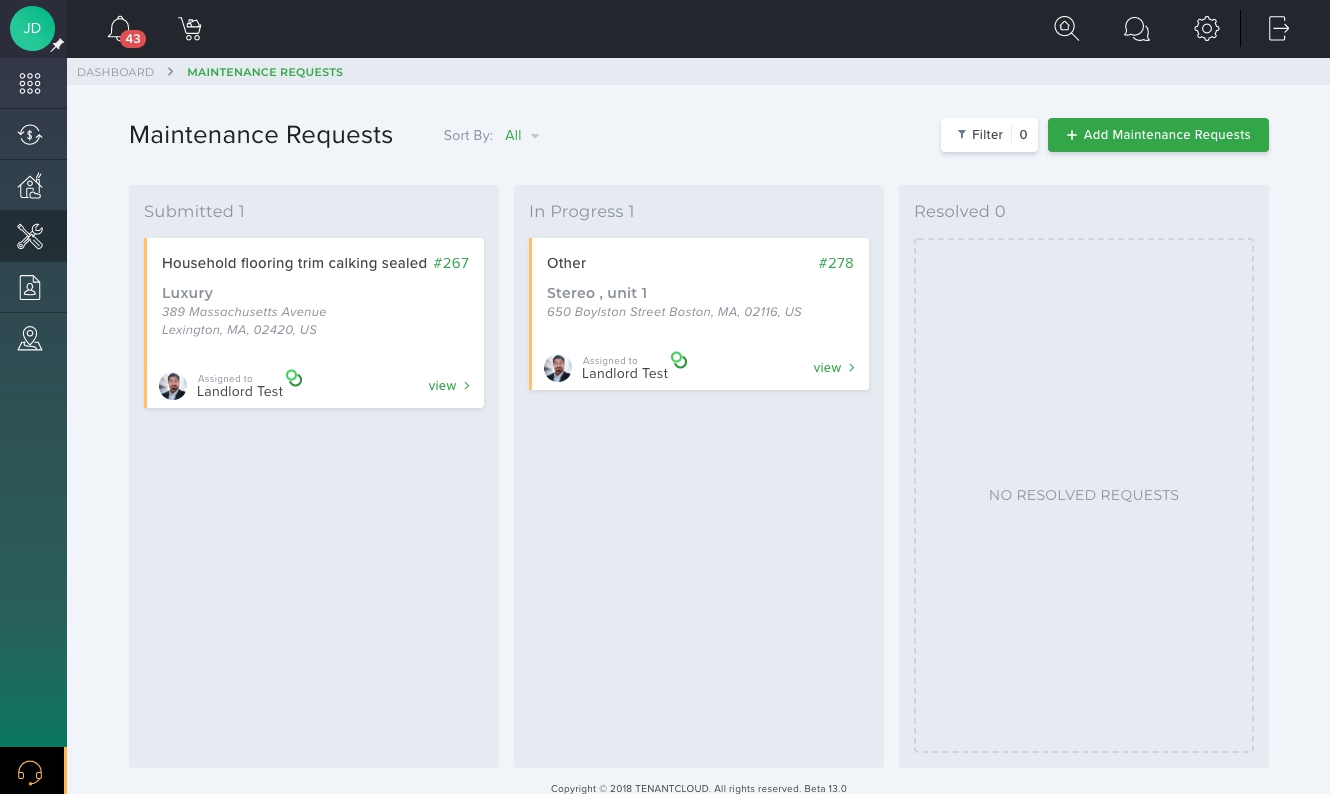
Task: Open view link on Household flooring card
Action: click(449, 386)
